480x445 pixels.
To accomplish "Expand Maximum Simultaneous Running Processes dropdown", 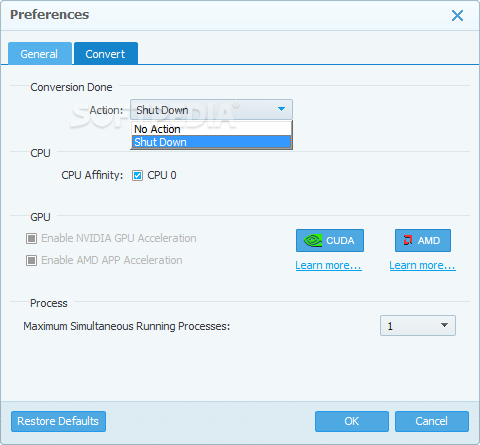I will click(x=418, y=326).
